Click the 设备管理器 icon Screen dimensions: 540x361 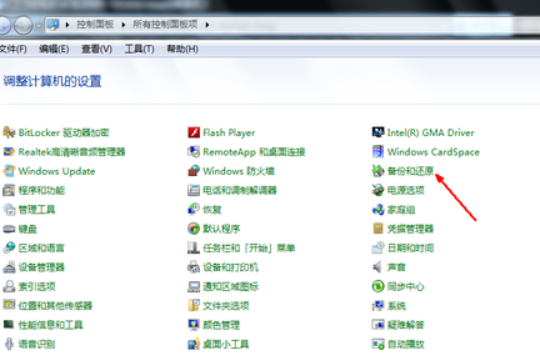(x=9, y=267)
